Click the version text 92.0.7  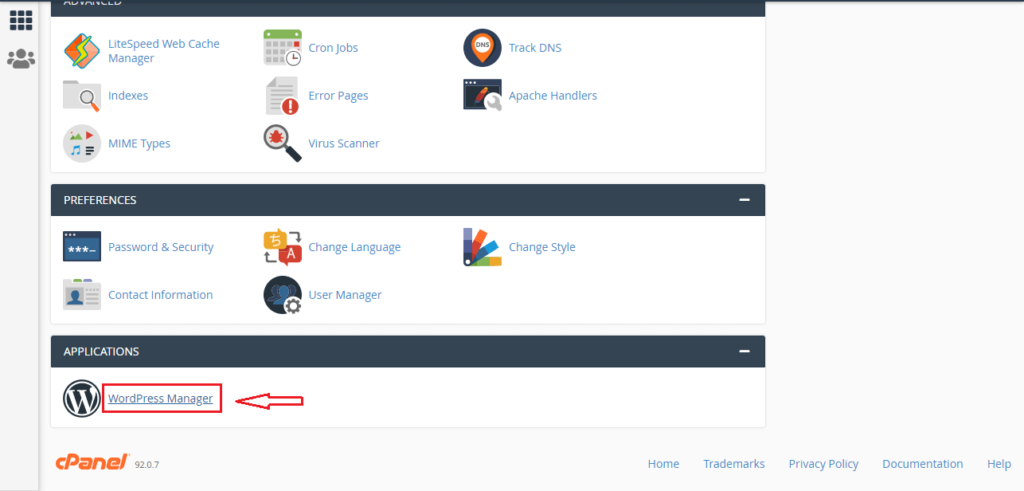pos(147,465)
